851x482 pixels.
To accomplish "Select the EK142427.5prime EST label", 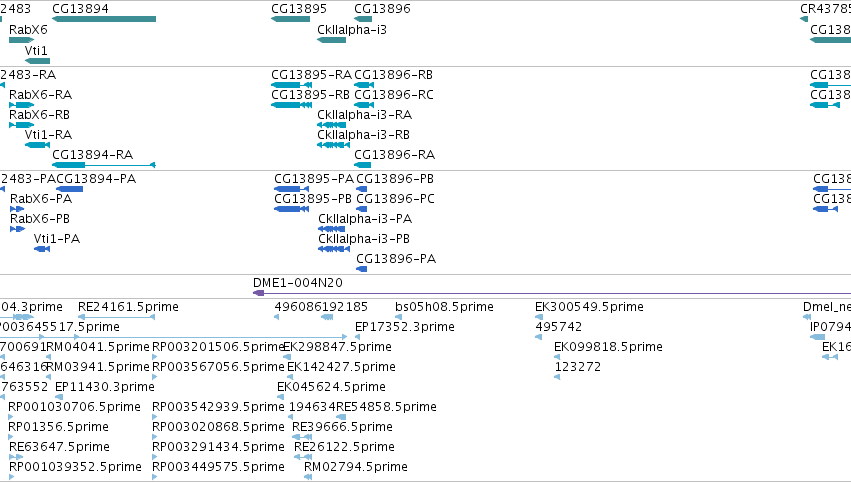I will (341, 367).
